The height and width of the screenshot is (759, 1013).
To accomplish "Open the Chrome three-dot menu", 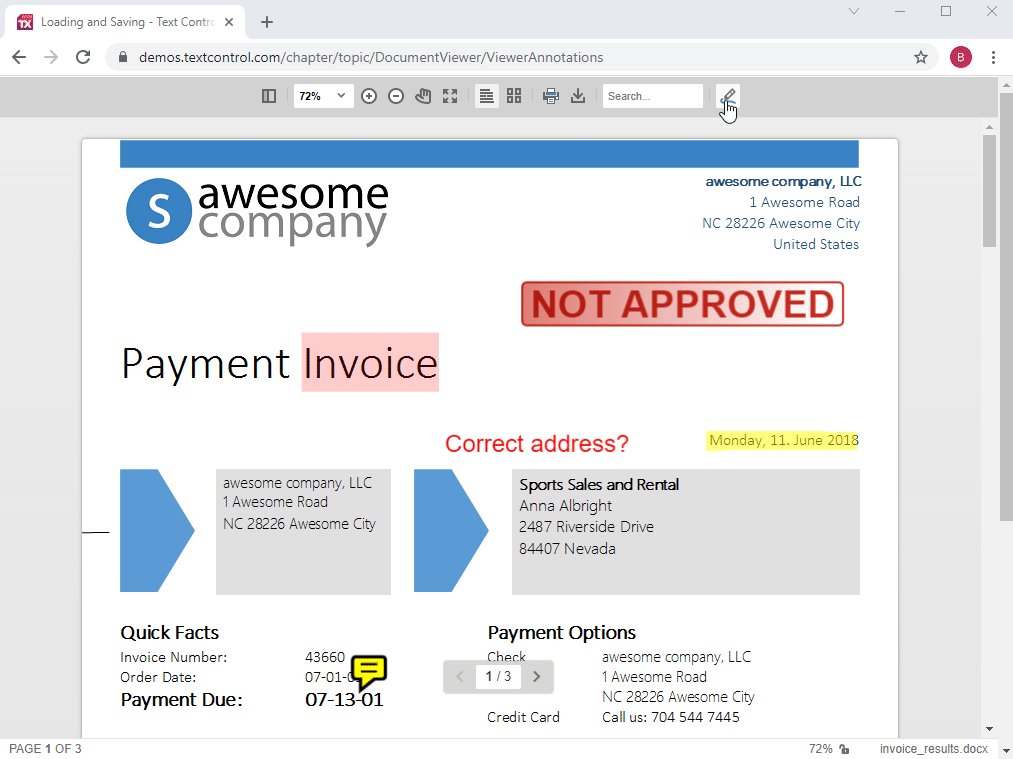I will click(993, 57).
